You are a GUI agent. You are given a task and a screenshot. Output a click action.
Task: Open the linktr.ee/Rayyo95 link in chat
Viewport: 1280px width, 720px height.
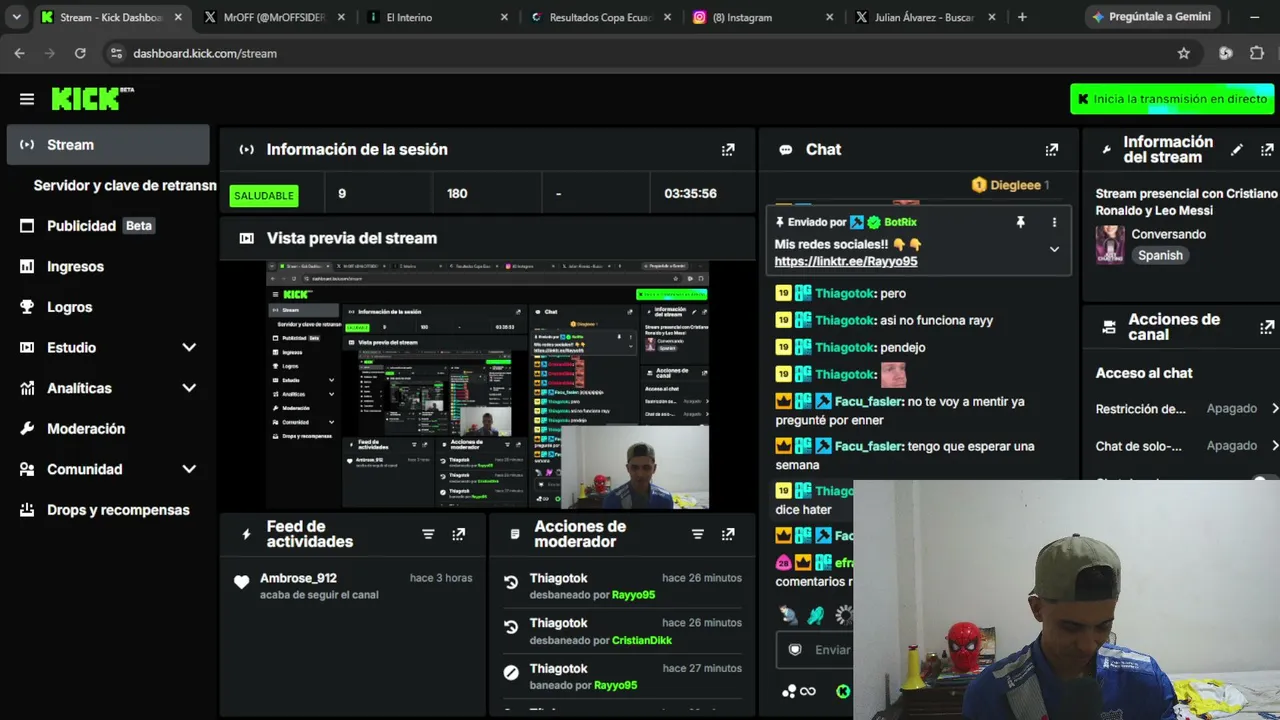tap(846, 261)
